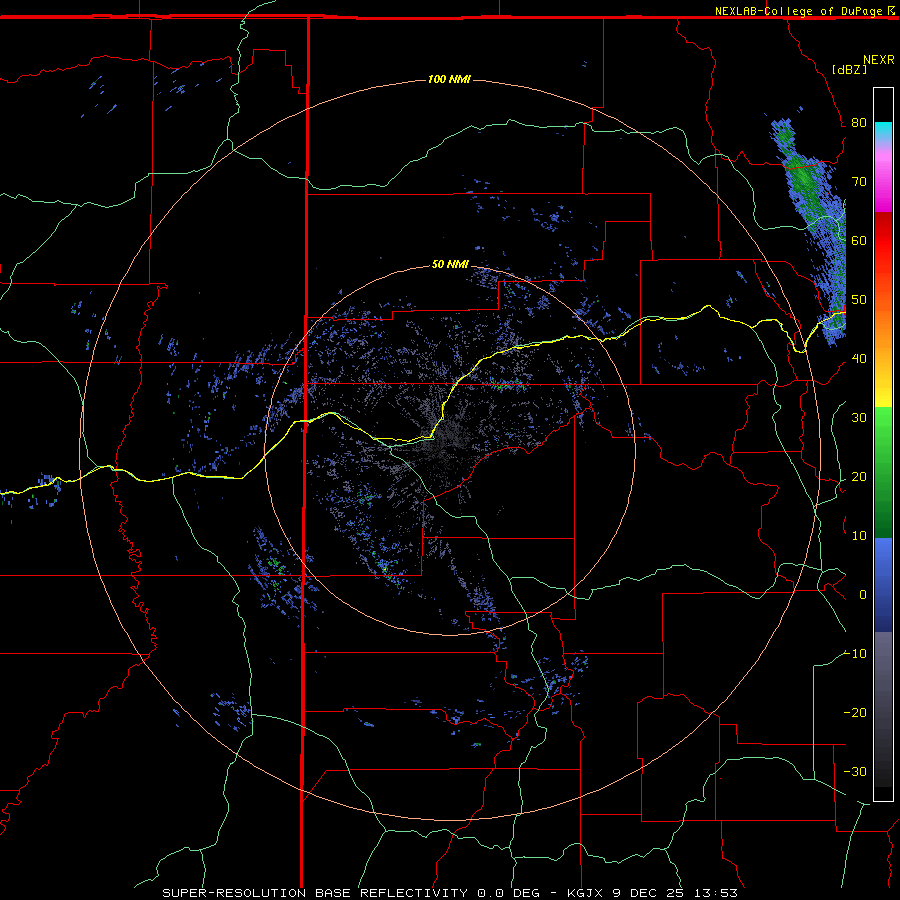Click the 10 dBZ scale value
Viewport: 900px width, 900px height.
coord(859,536)
